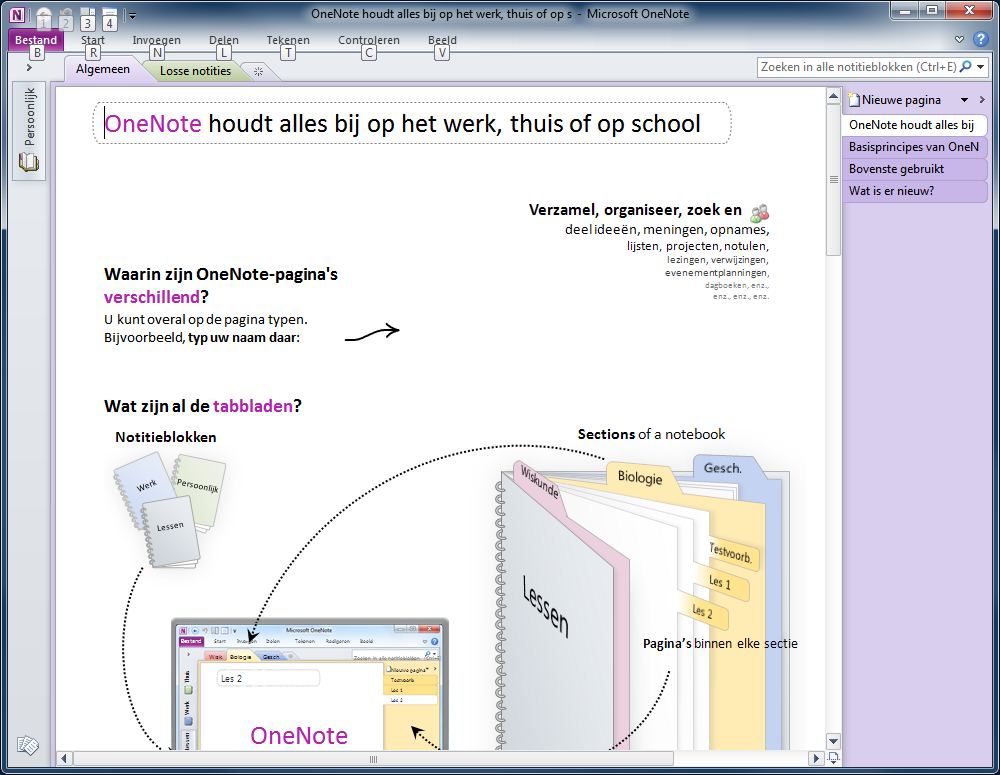
Task: Click the heading 'Wat zijn al de tabbladen?'
Action: click(x=203, y=406)
